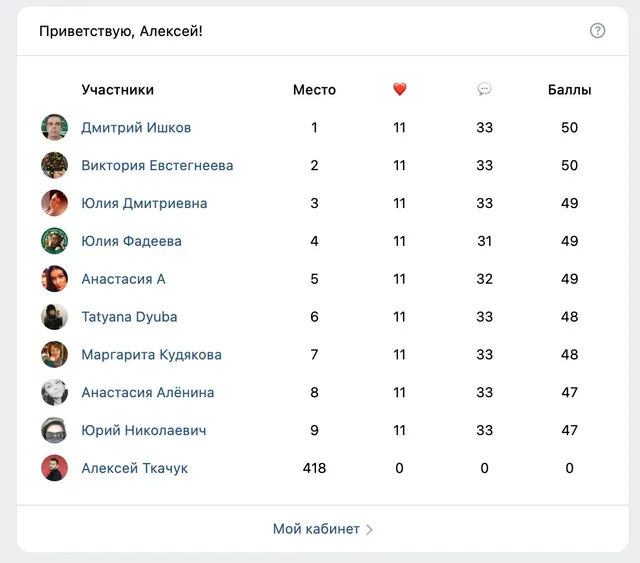
Task: Open Виктория Евстегнеева's avatar photo
Action: pyautogui.click(x=54, y=165)
